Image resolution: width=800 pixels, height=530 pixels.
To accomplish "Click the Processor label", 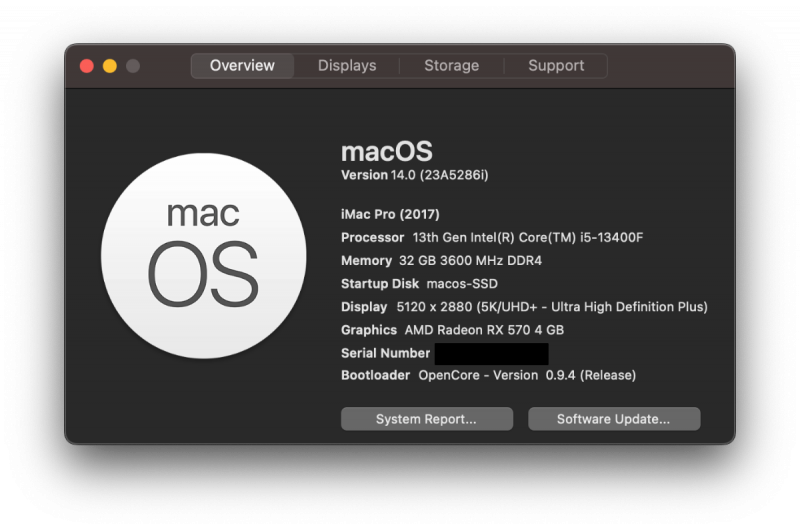I will (x=372, y=237).
